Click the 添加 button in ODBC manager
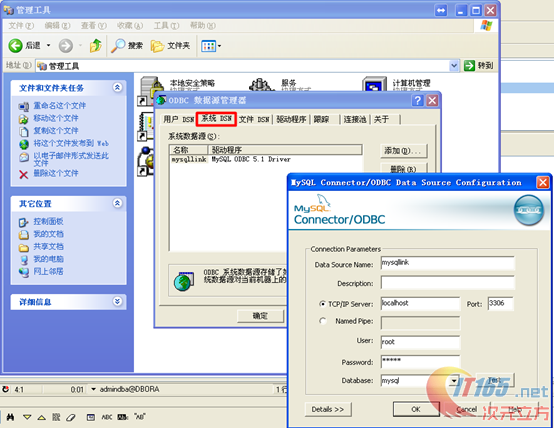This screenshot has height=429, width=555. 404,151
